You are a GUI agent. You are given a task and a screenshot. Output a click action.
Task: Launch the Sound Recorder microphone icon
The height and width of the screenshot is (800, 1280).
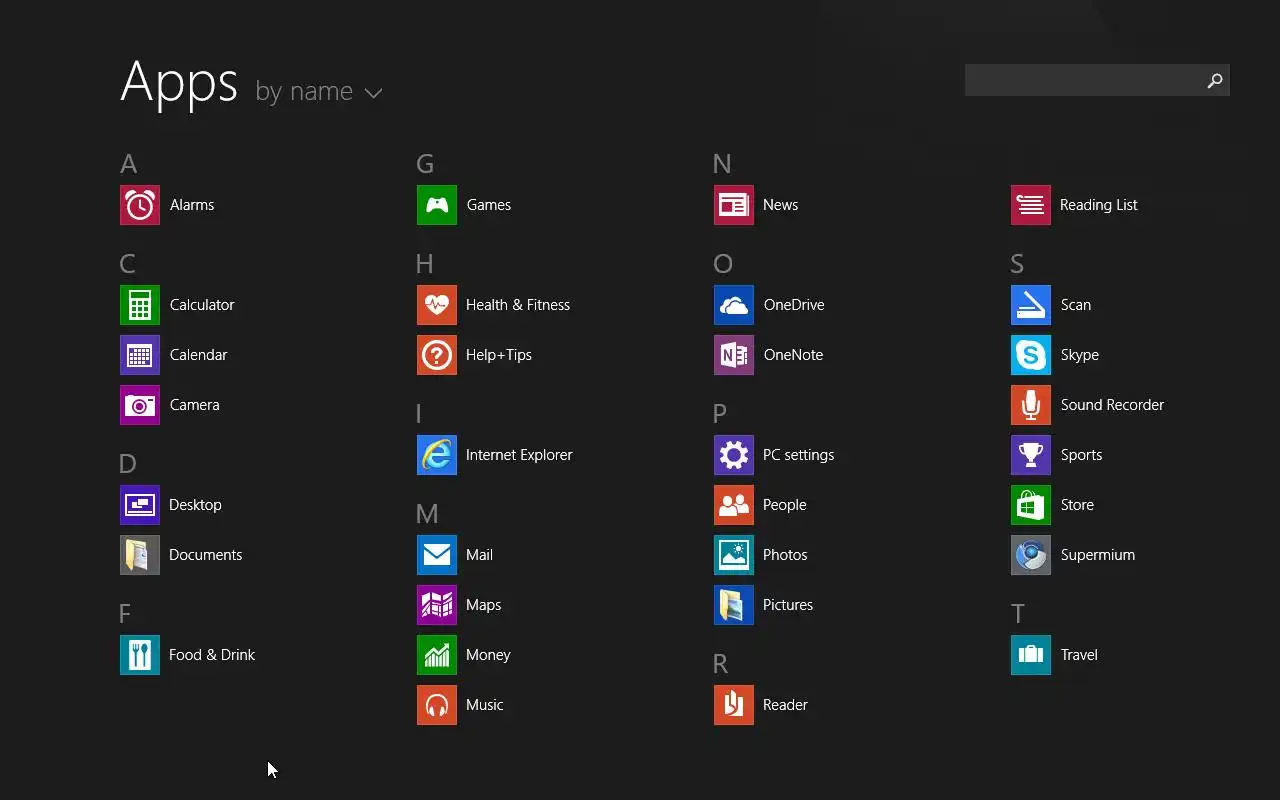coord(1031,405)
